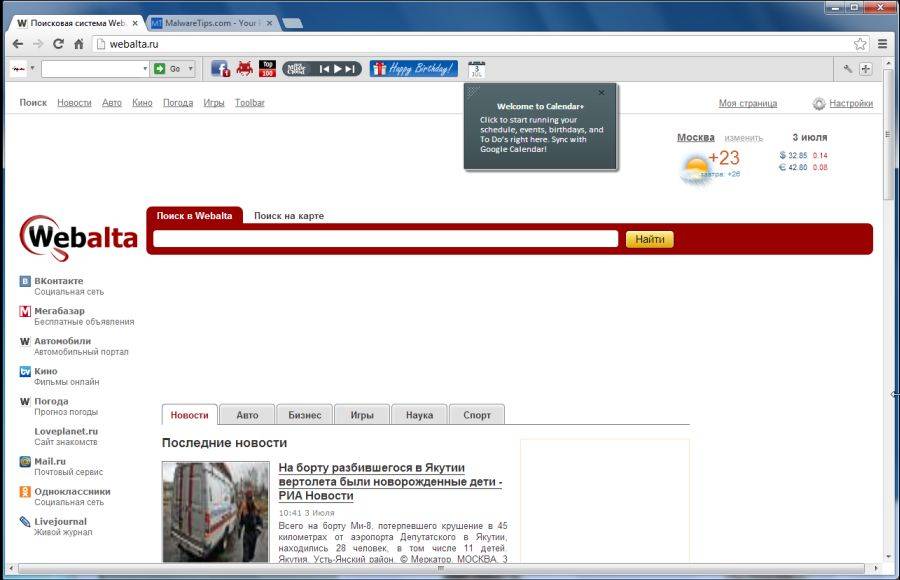Click the toolbar logo icon at far left
Screen dimensions: 900x580
tap(18, 69)
